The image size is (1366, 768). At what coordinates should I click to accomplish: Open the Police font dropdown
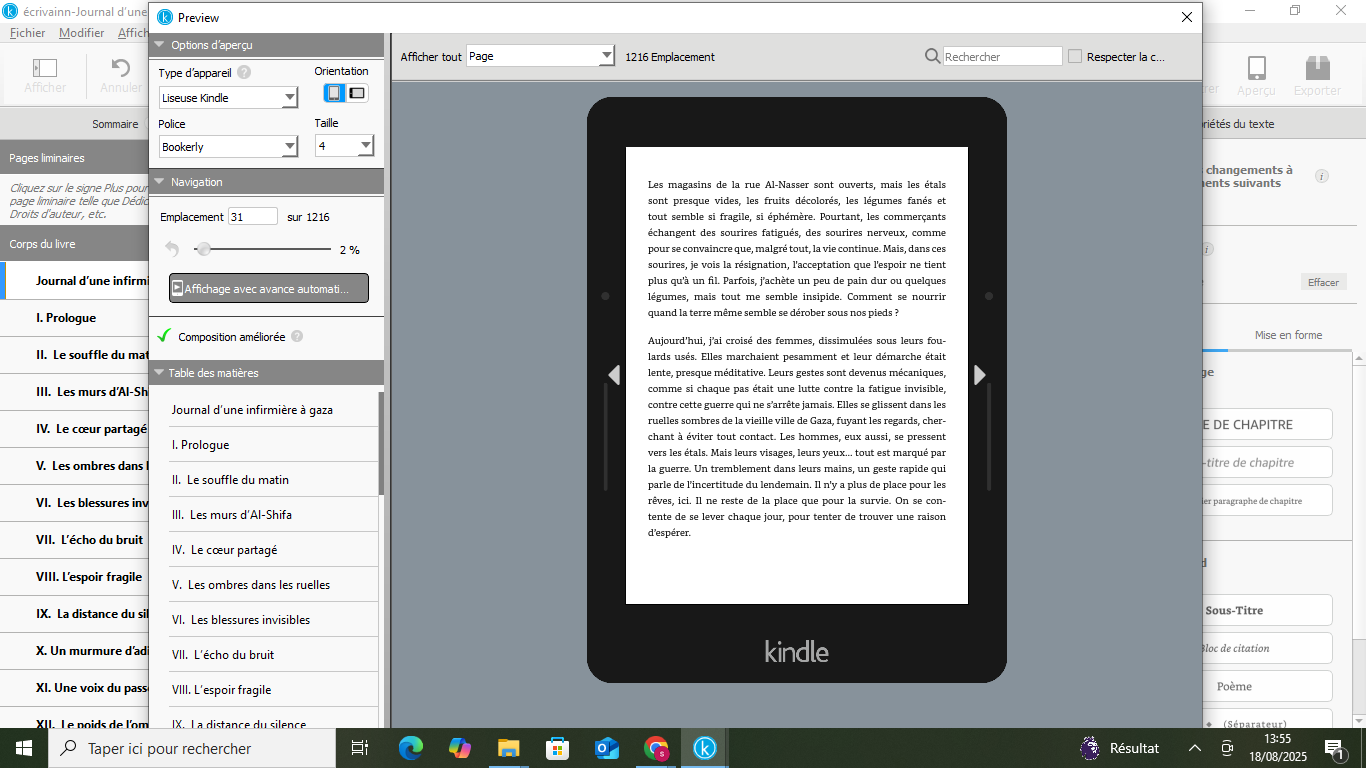(289, 147)
